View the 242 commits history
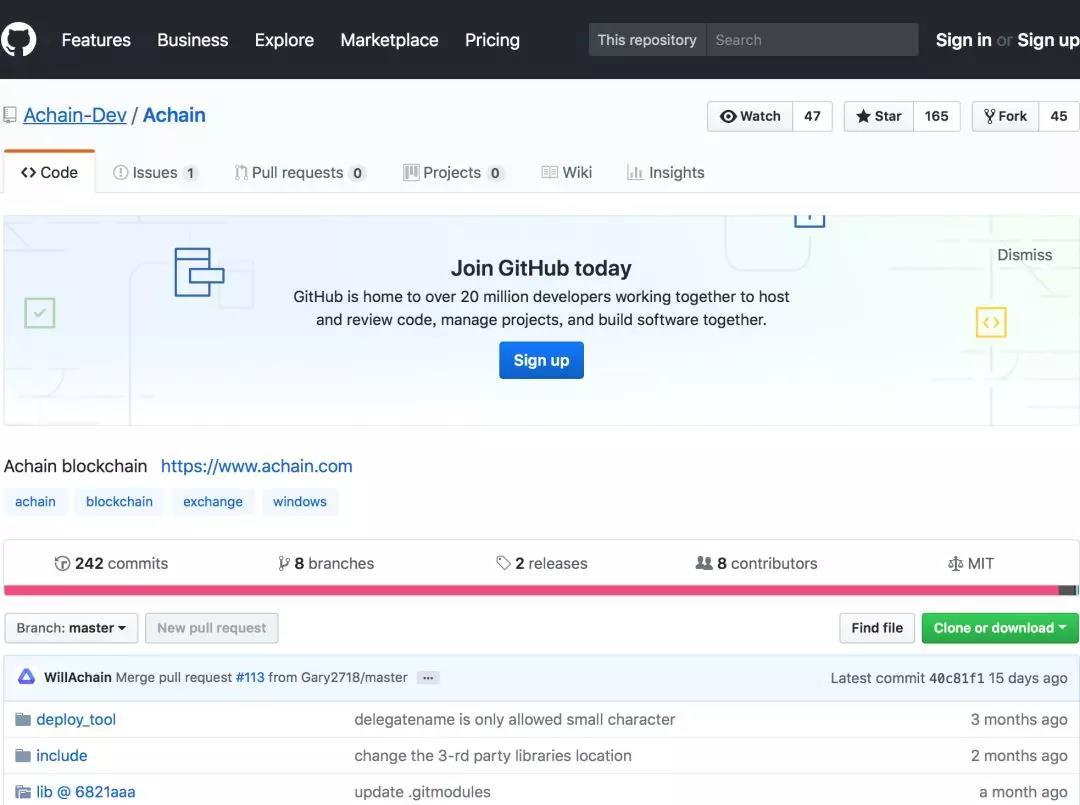Image resolution: width=1080 pixels, height=805 pixels. pos(111,563)
